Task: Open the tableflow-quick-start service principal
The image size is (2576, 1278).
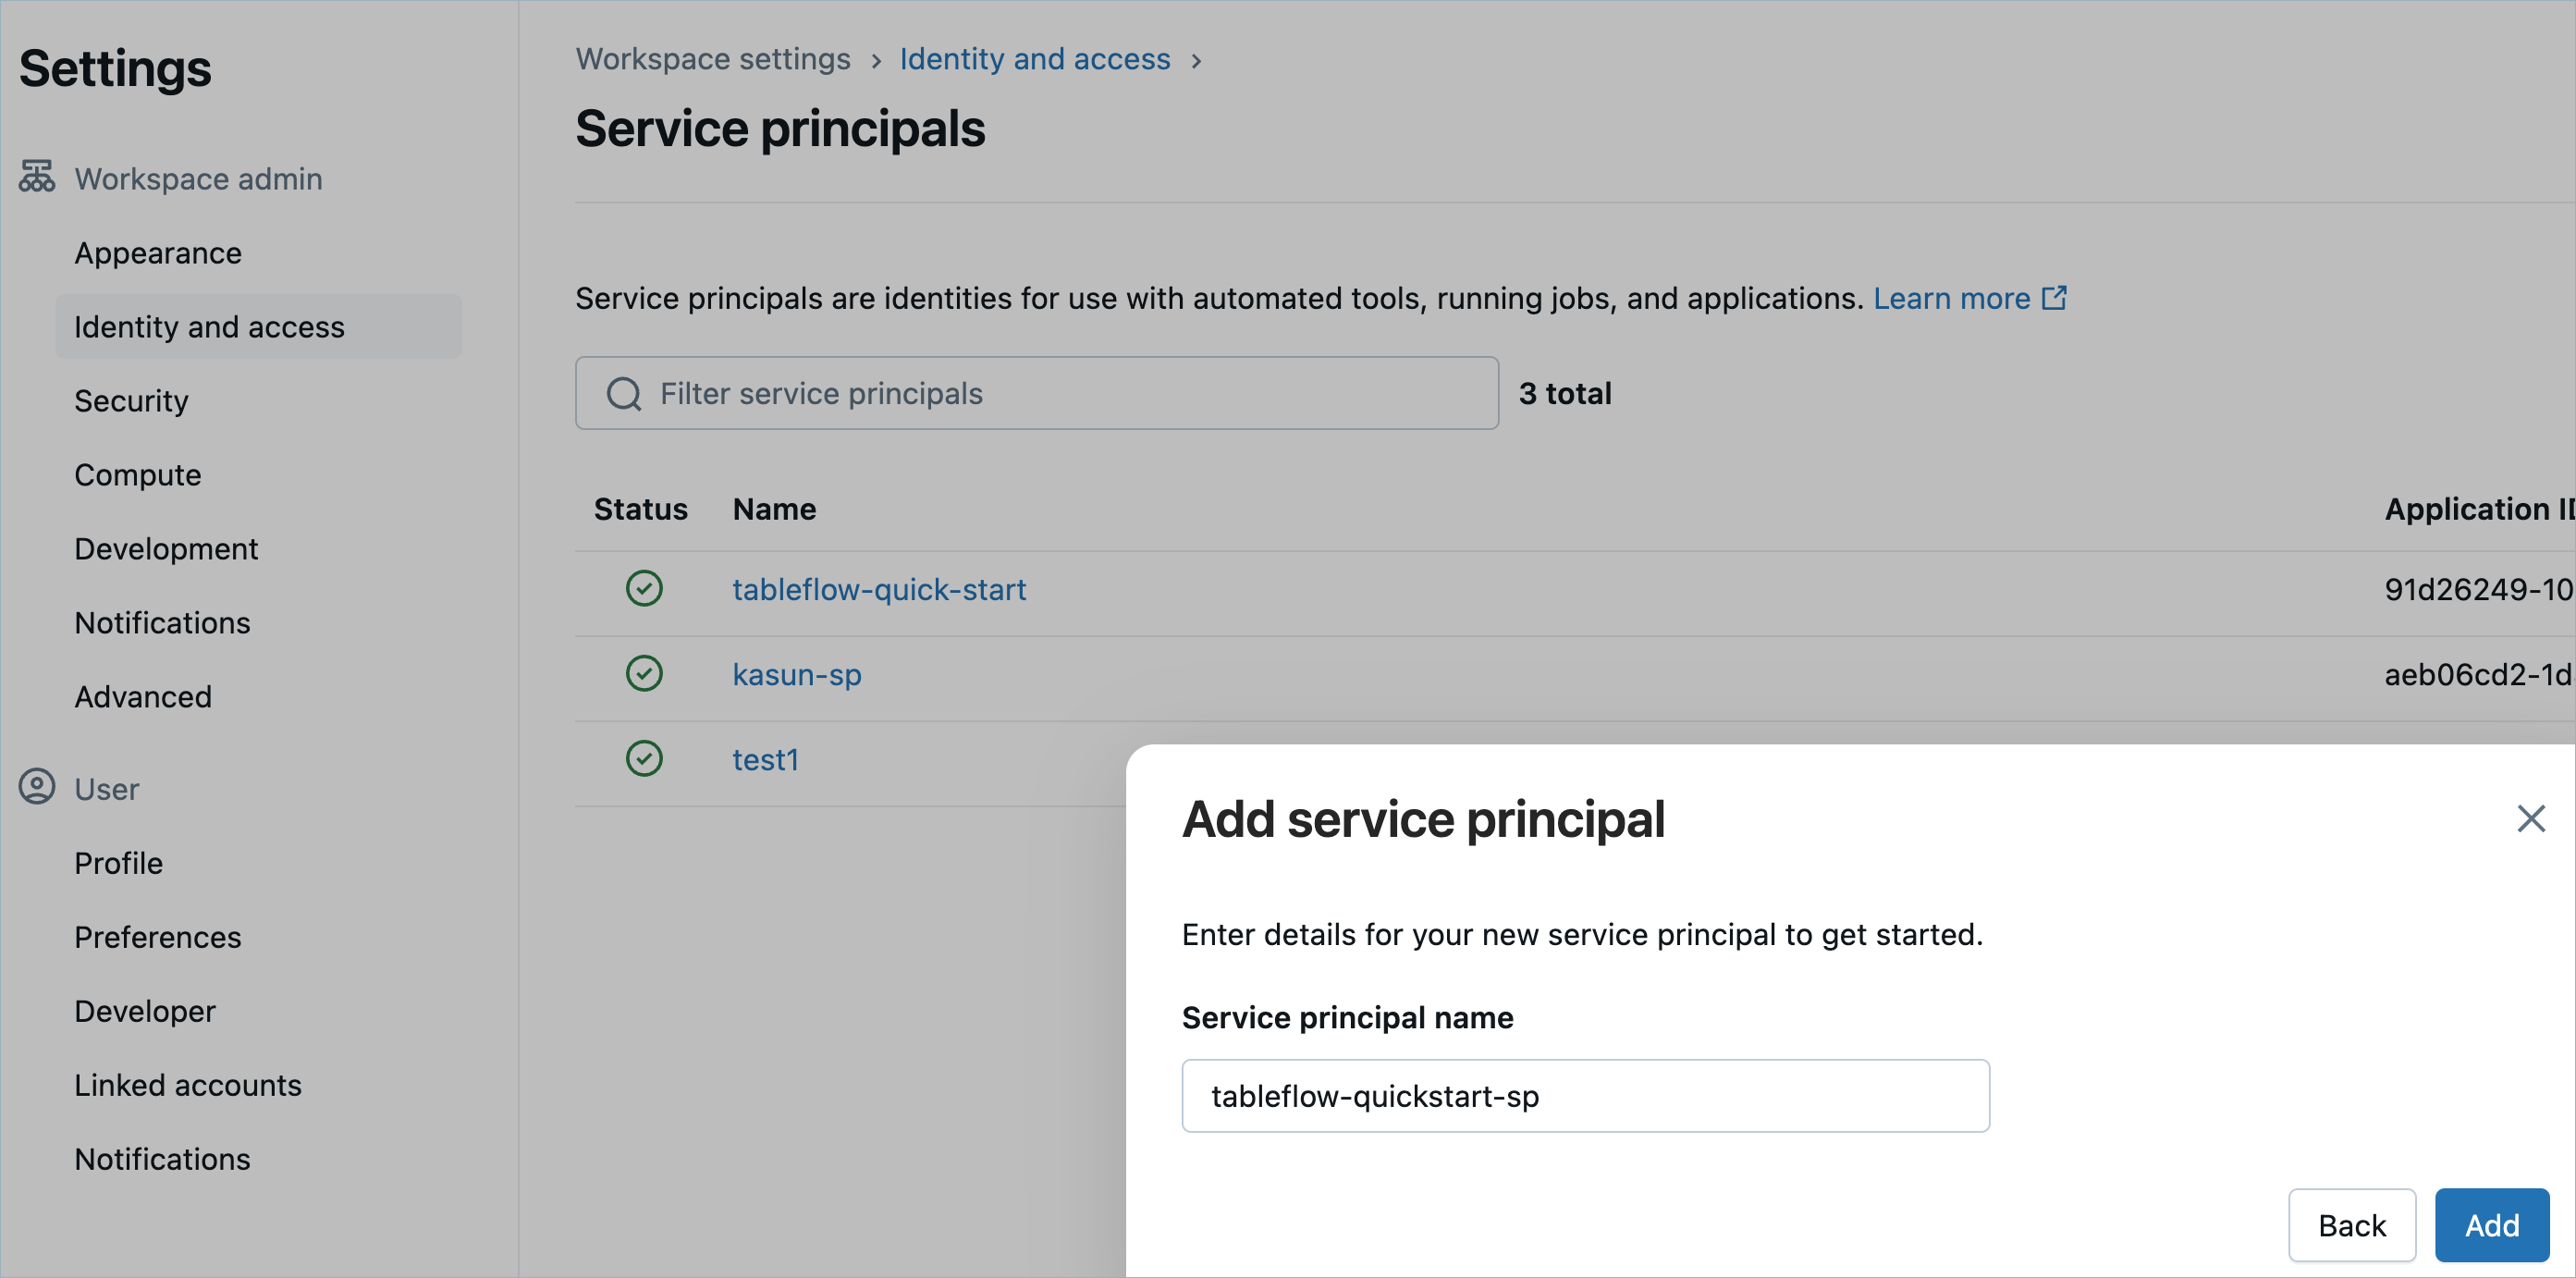Action: (x=879, y=590)
